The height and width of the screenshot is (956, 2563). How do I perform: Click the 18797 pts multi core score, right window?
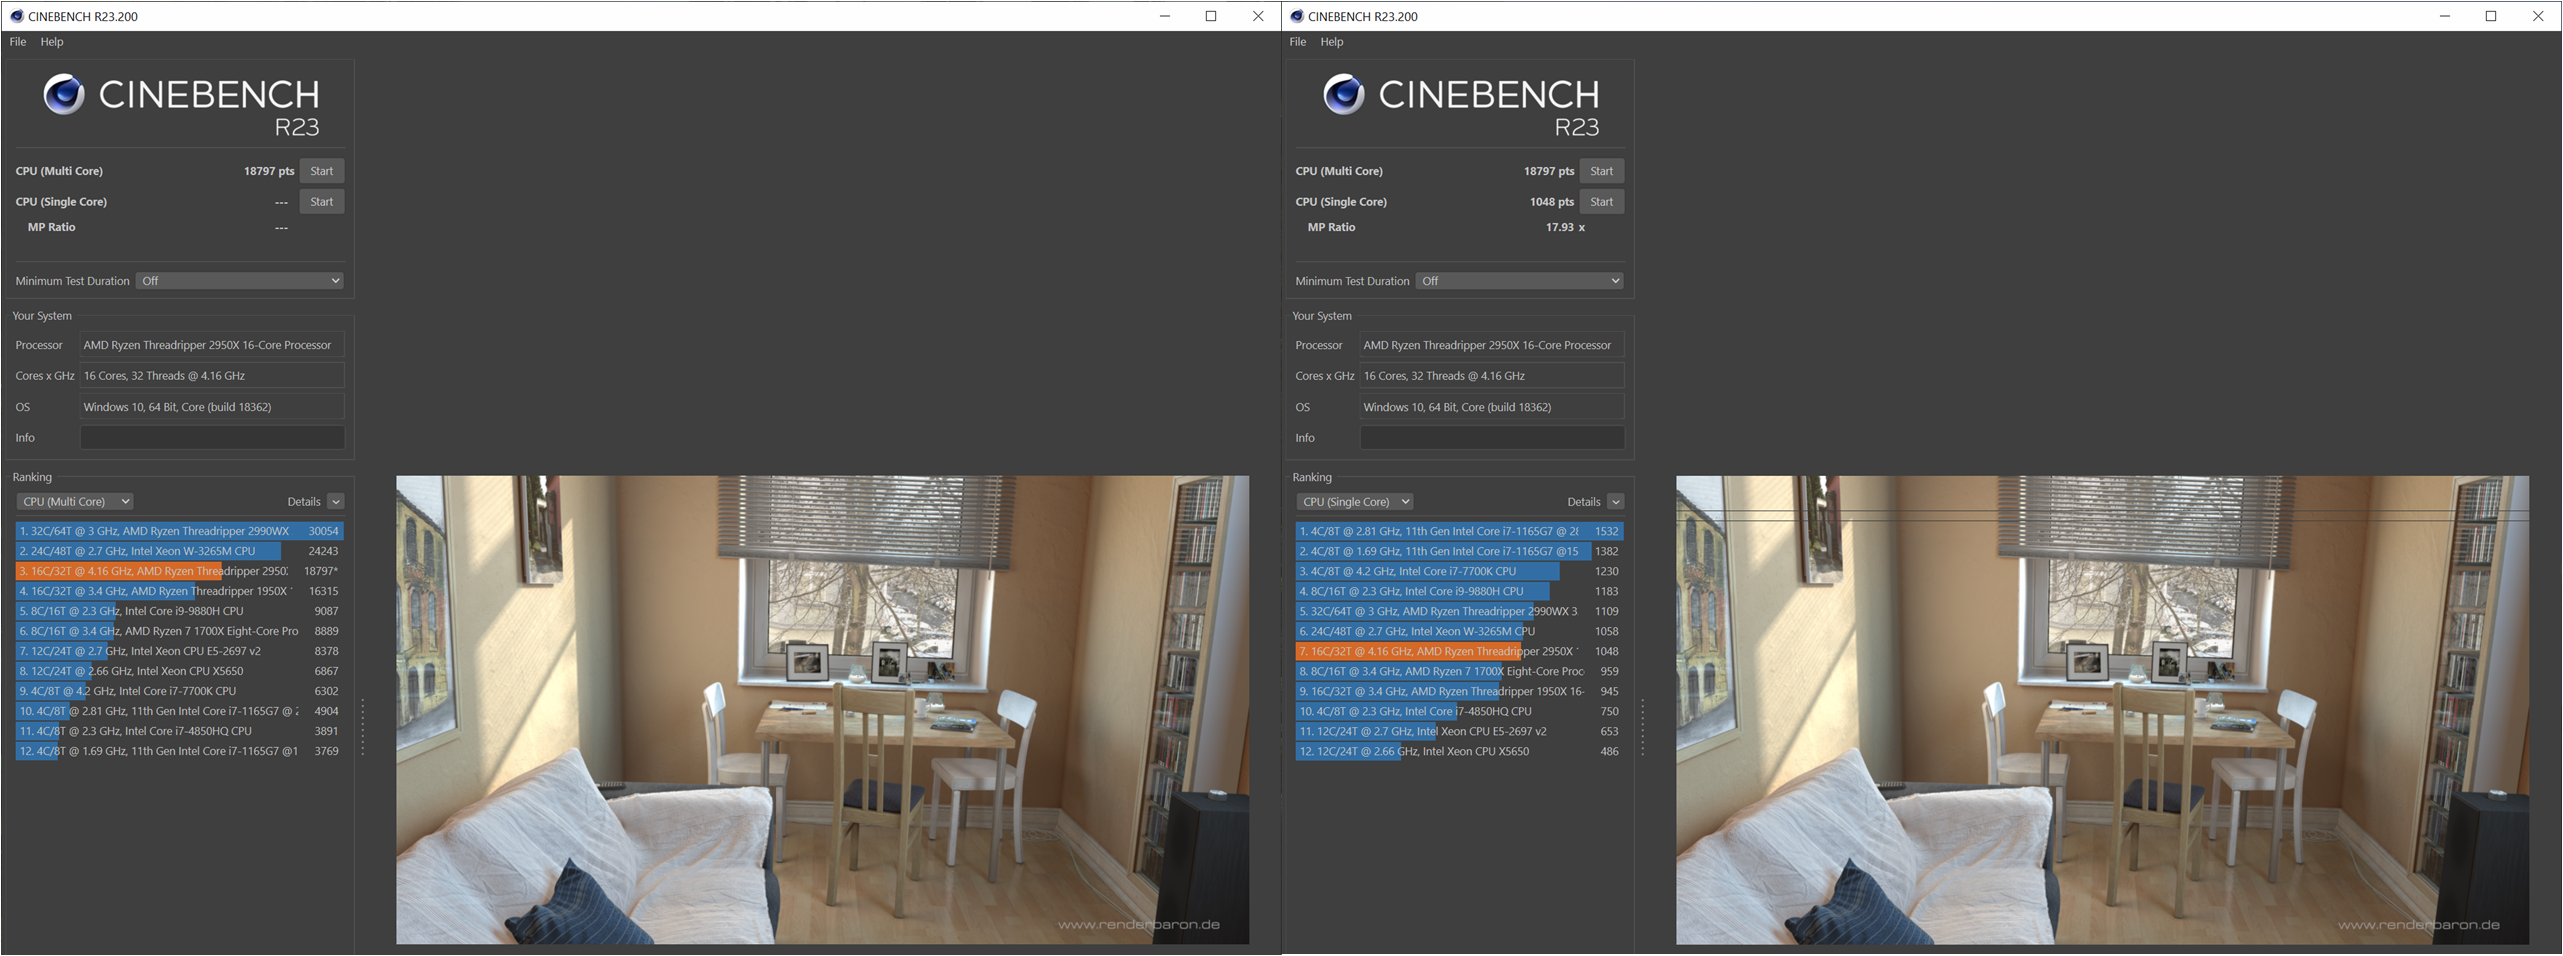(x=1548, y=171)
